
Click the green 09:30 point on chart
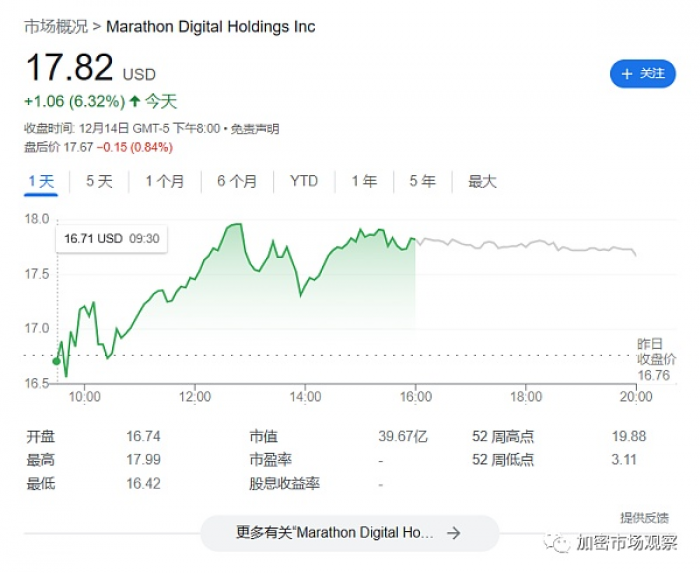click(57, 361)
